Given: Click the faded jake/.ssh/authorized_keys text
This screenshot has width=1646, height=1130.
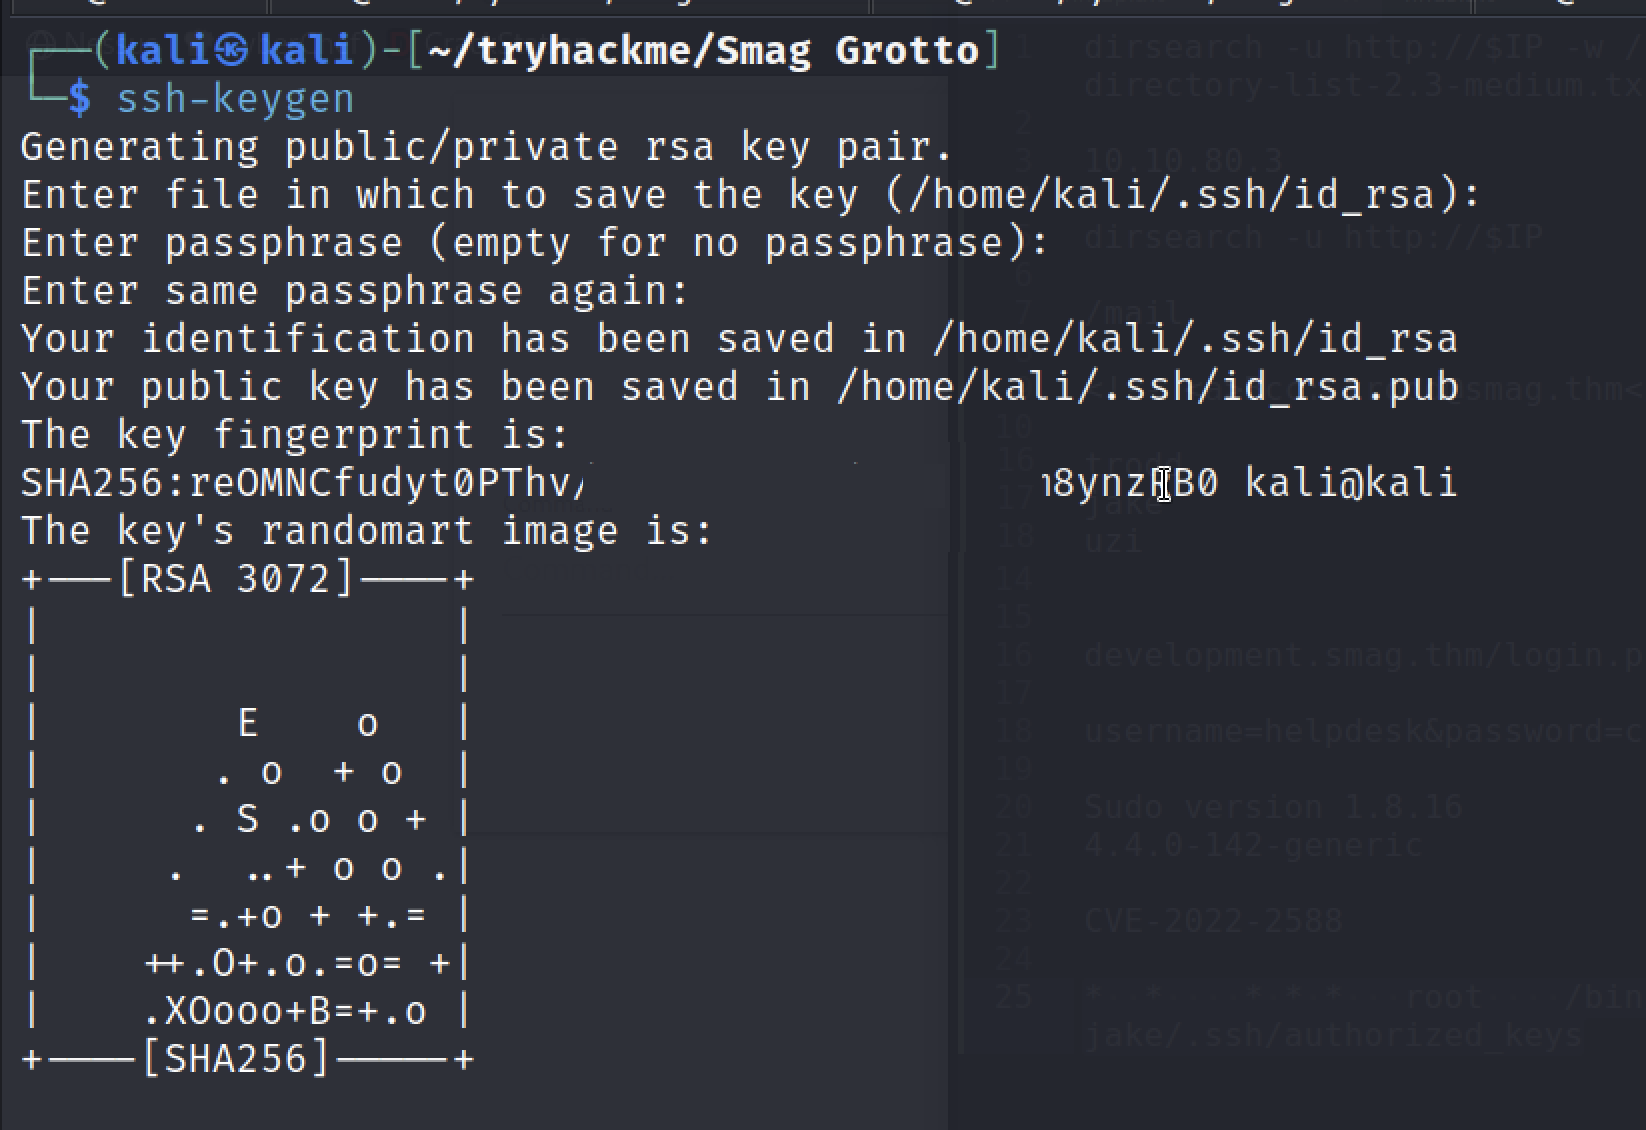Looking at the screenshot, I should [x=1333, y=1035].
